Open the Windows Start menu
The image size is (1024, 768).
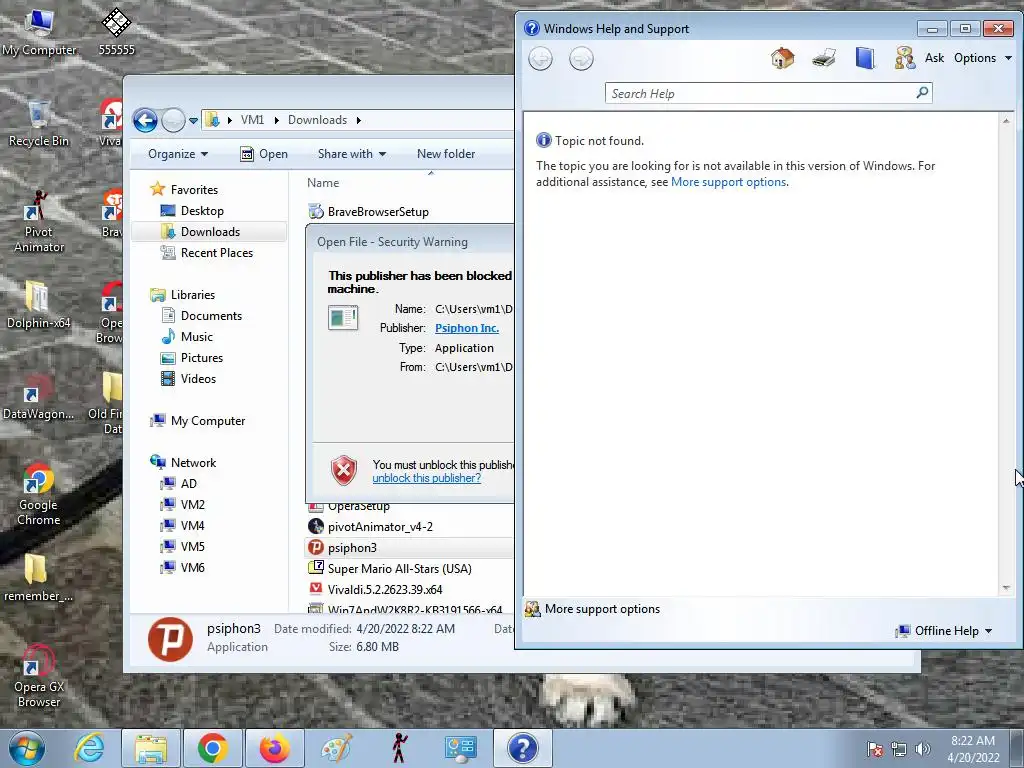pyautogui.click(x=27, y=748)
